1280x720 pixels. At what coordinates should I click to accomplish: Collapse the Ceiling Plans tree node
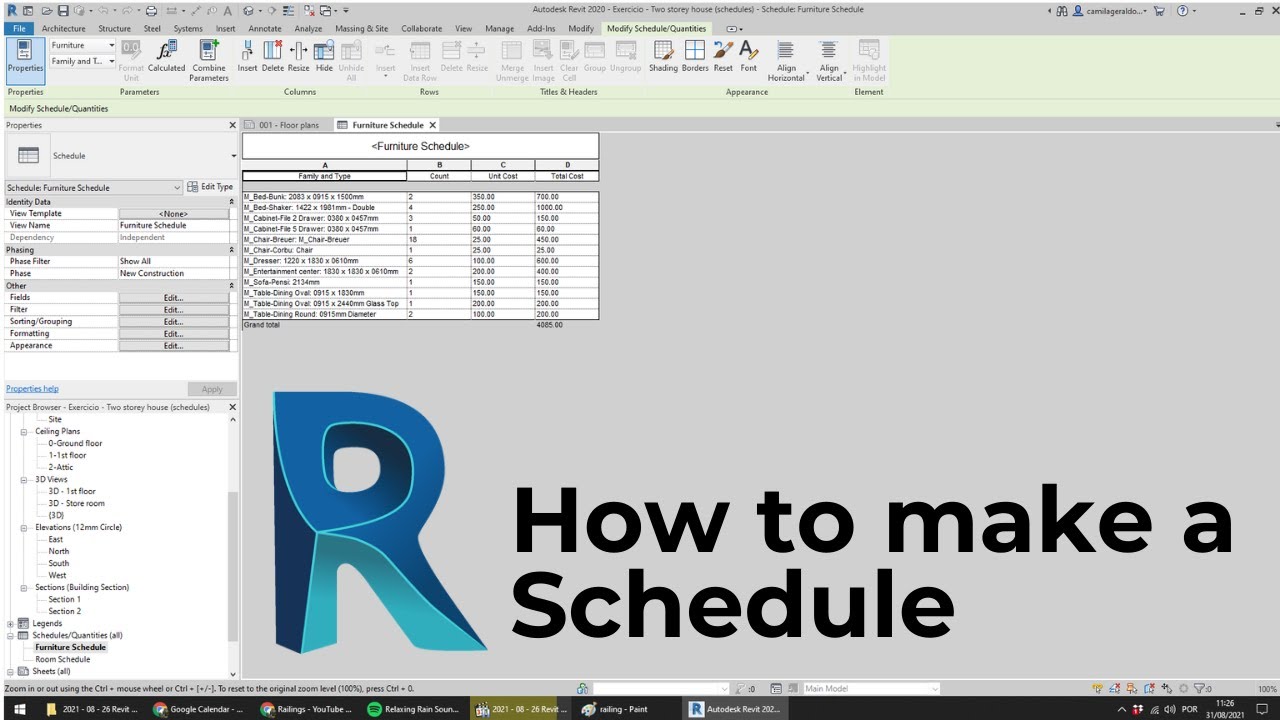(25, 432)
